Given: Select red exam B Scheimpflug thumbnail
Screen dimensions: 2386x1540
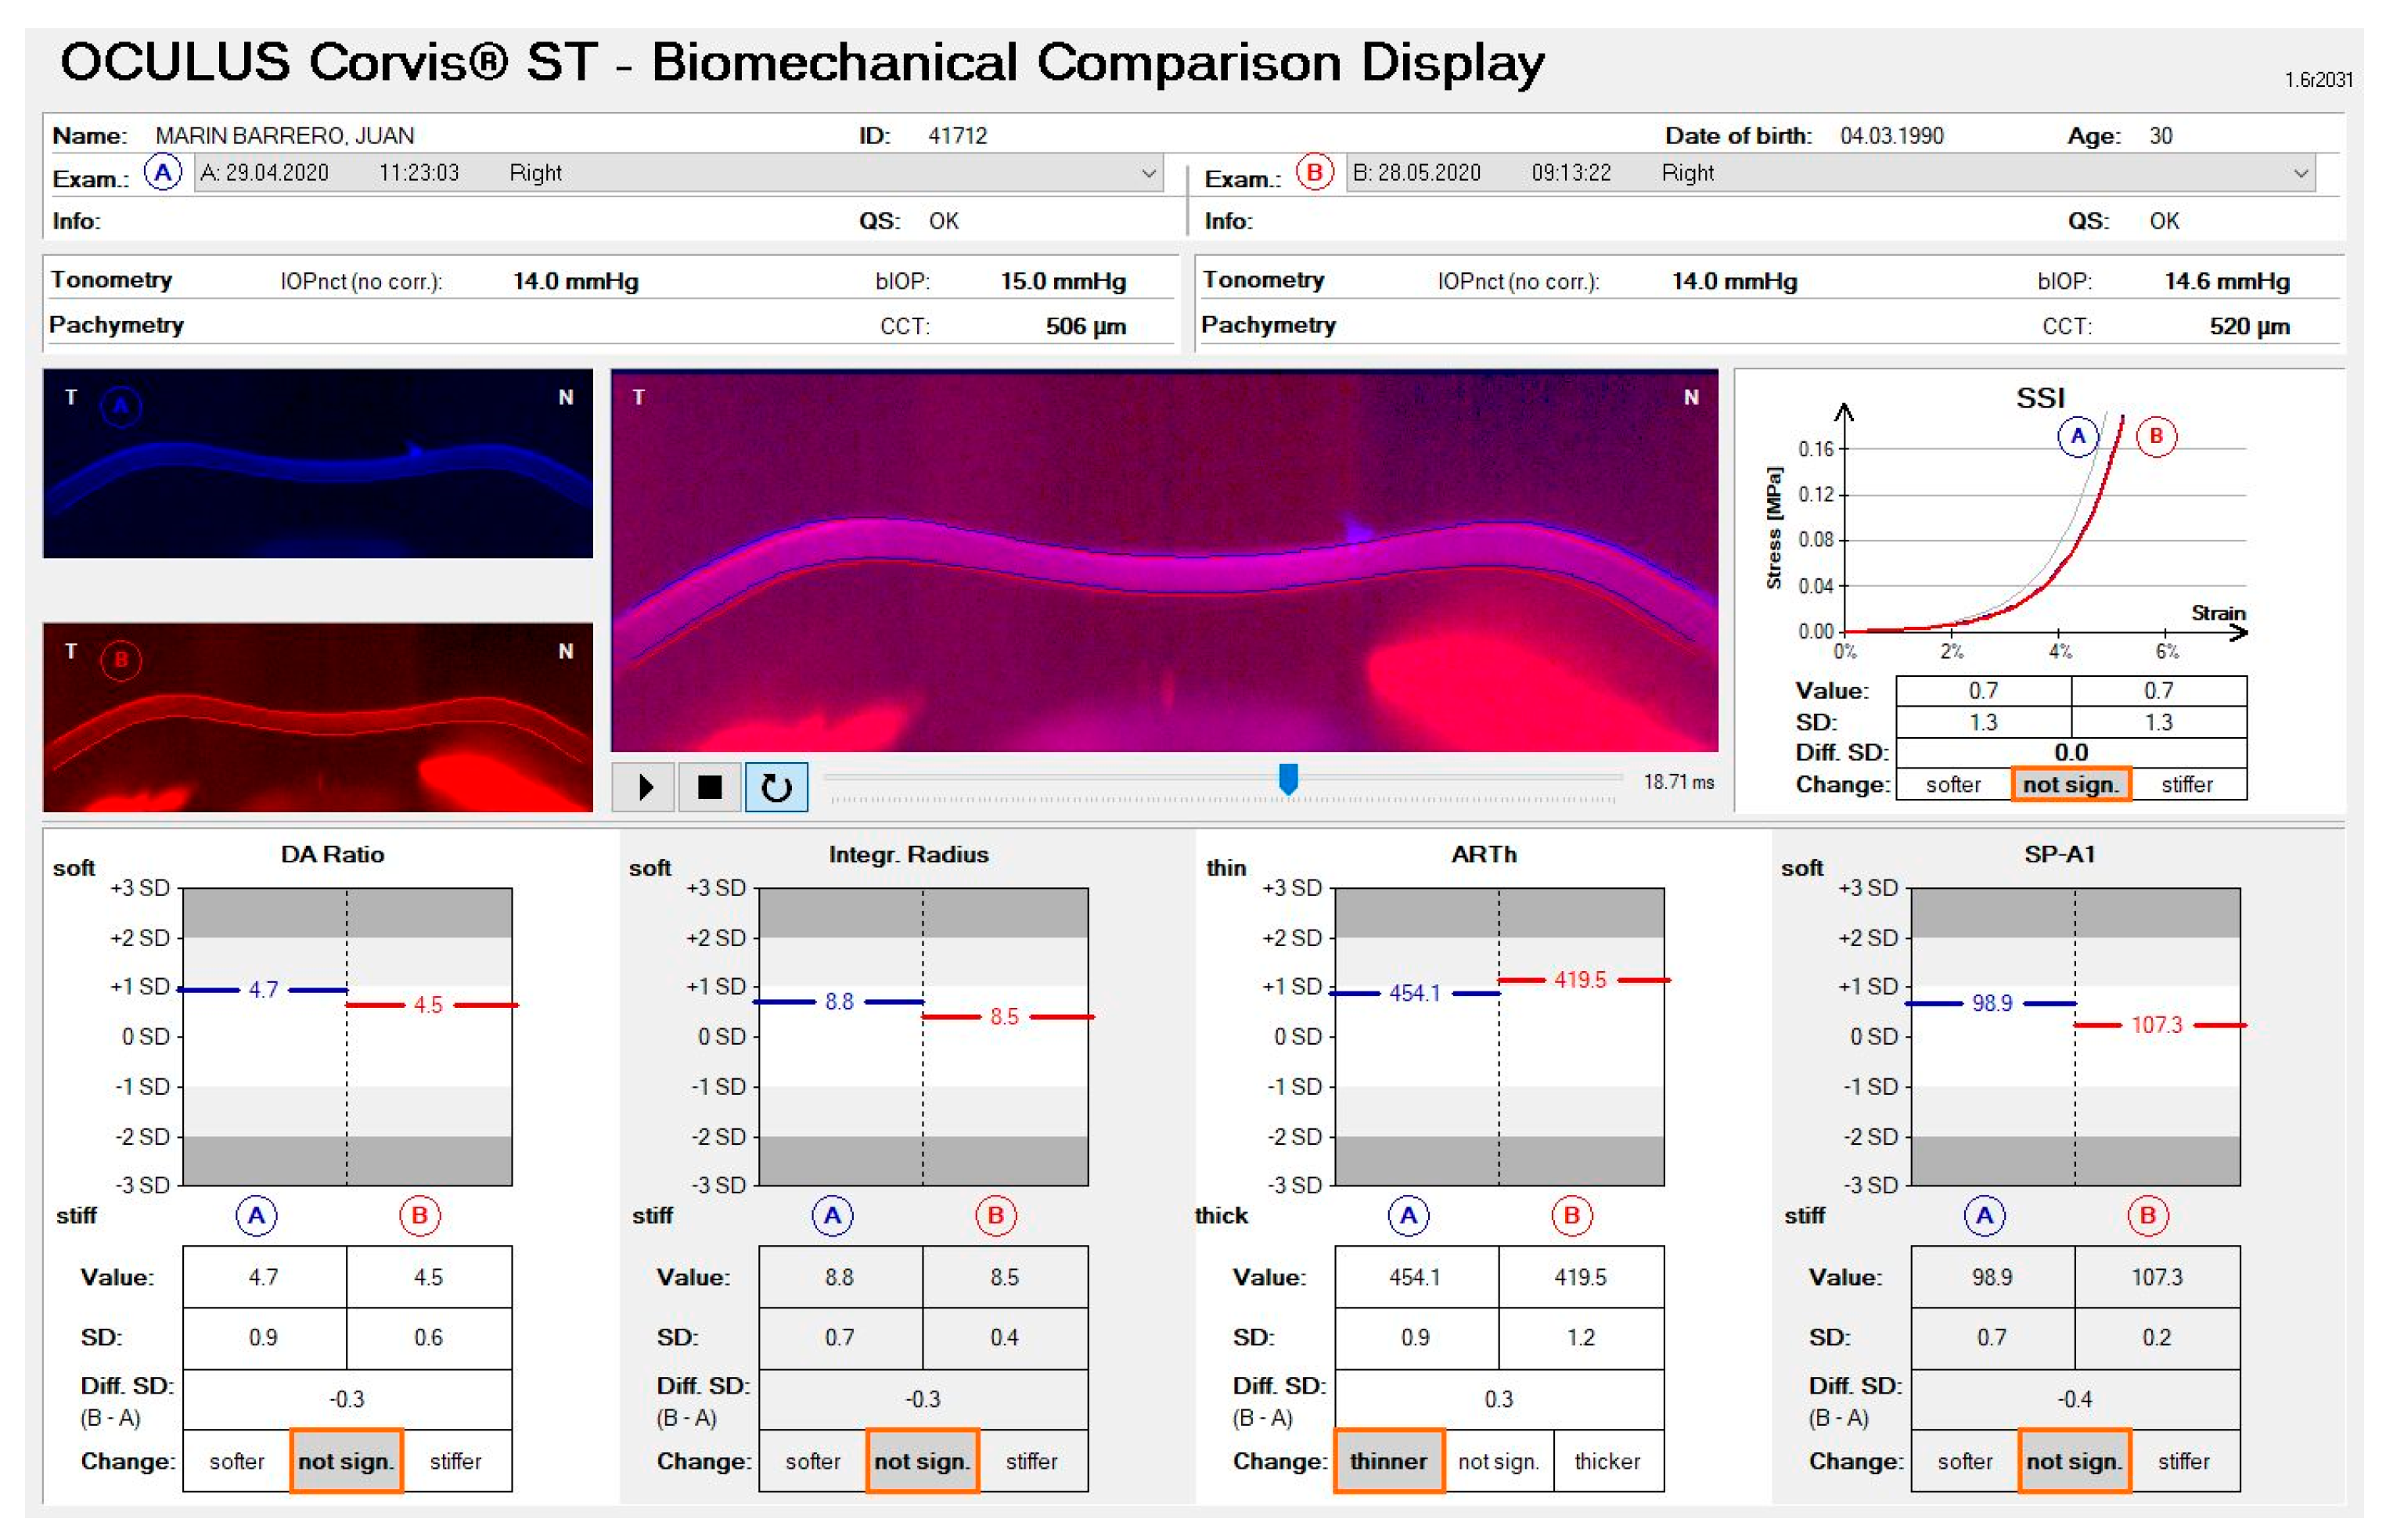Looking at the screenshot, I should tap(317, 717).
